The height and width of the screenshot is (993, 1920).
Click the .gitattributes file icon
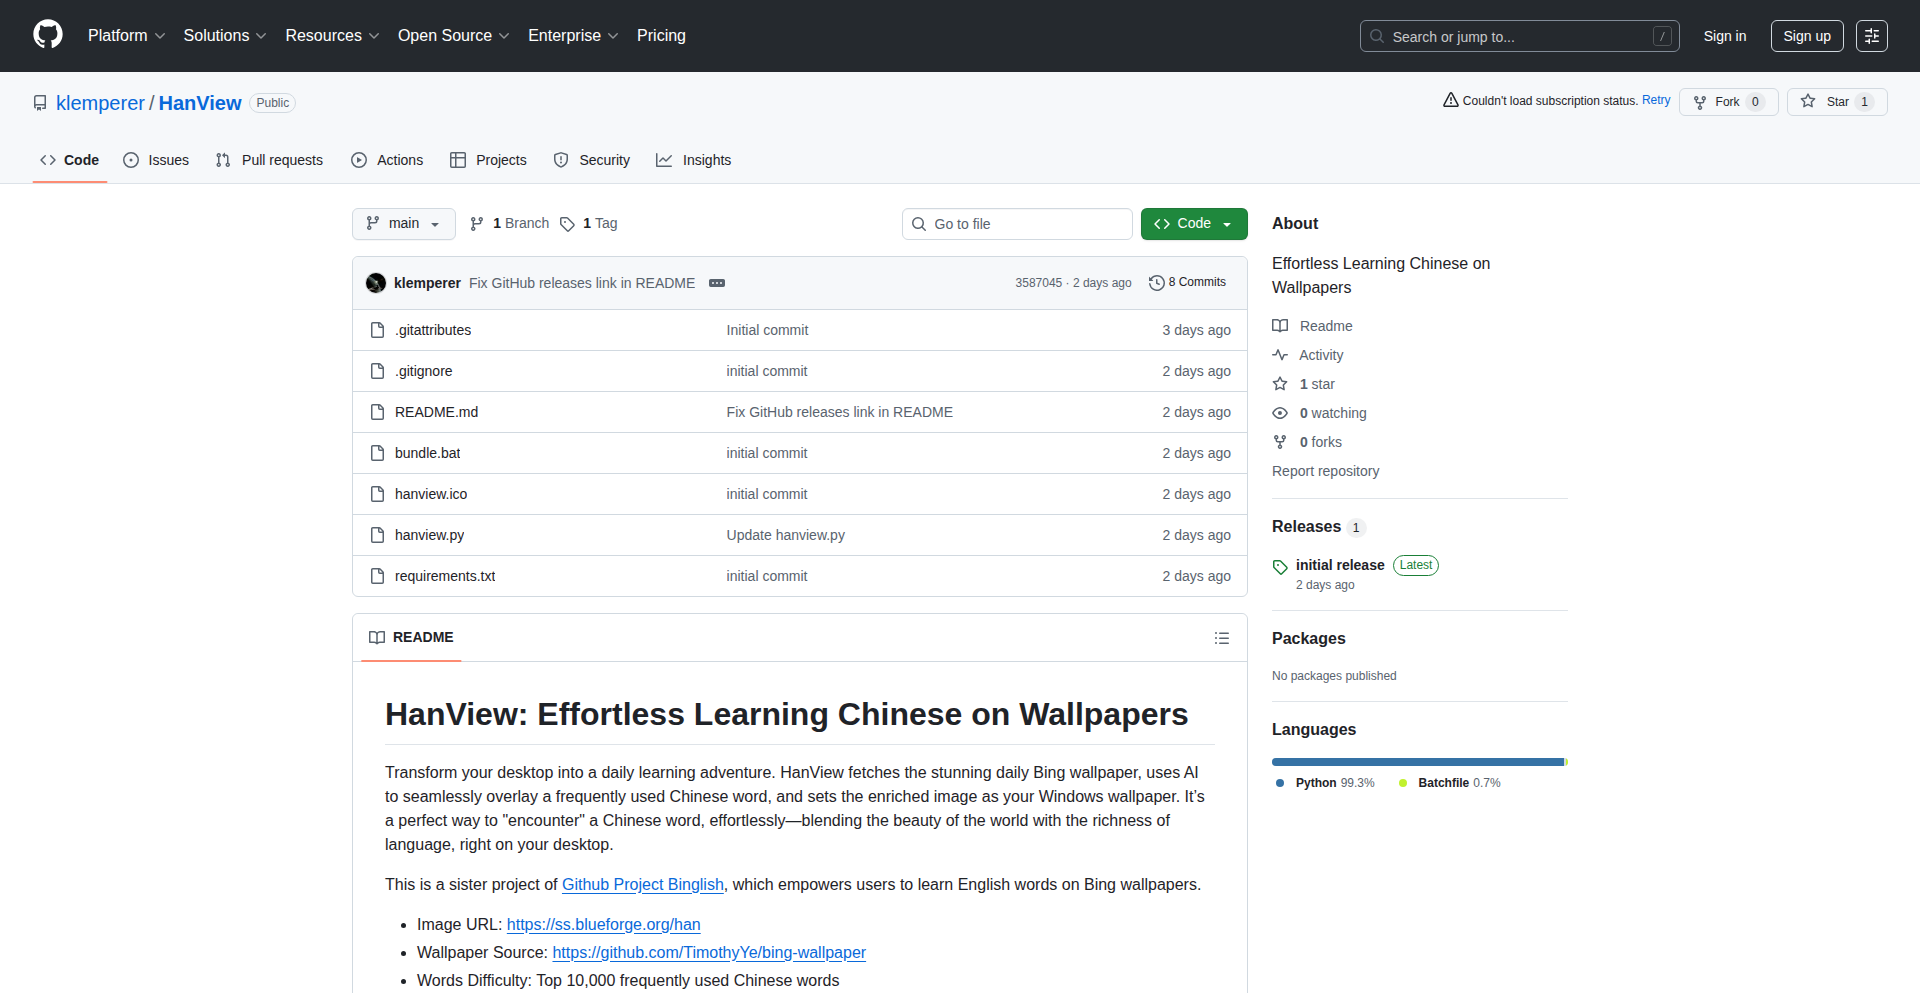coord(377,330)
